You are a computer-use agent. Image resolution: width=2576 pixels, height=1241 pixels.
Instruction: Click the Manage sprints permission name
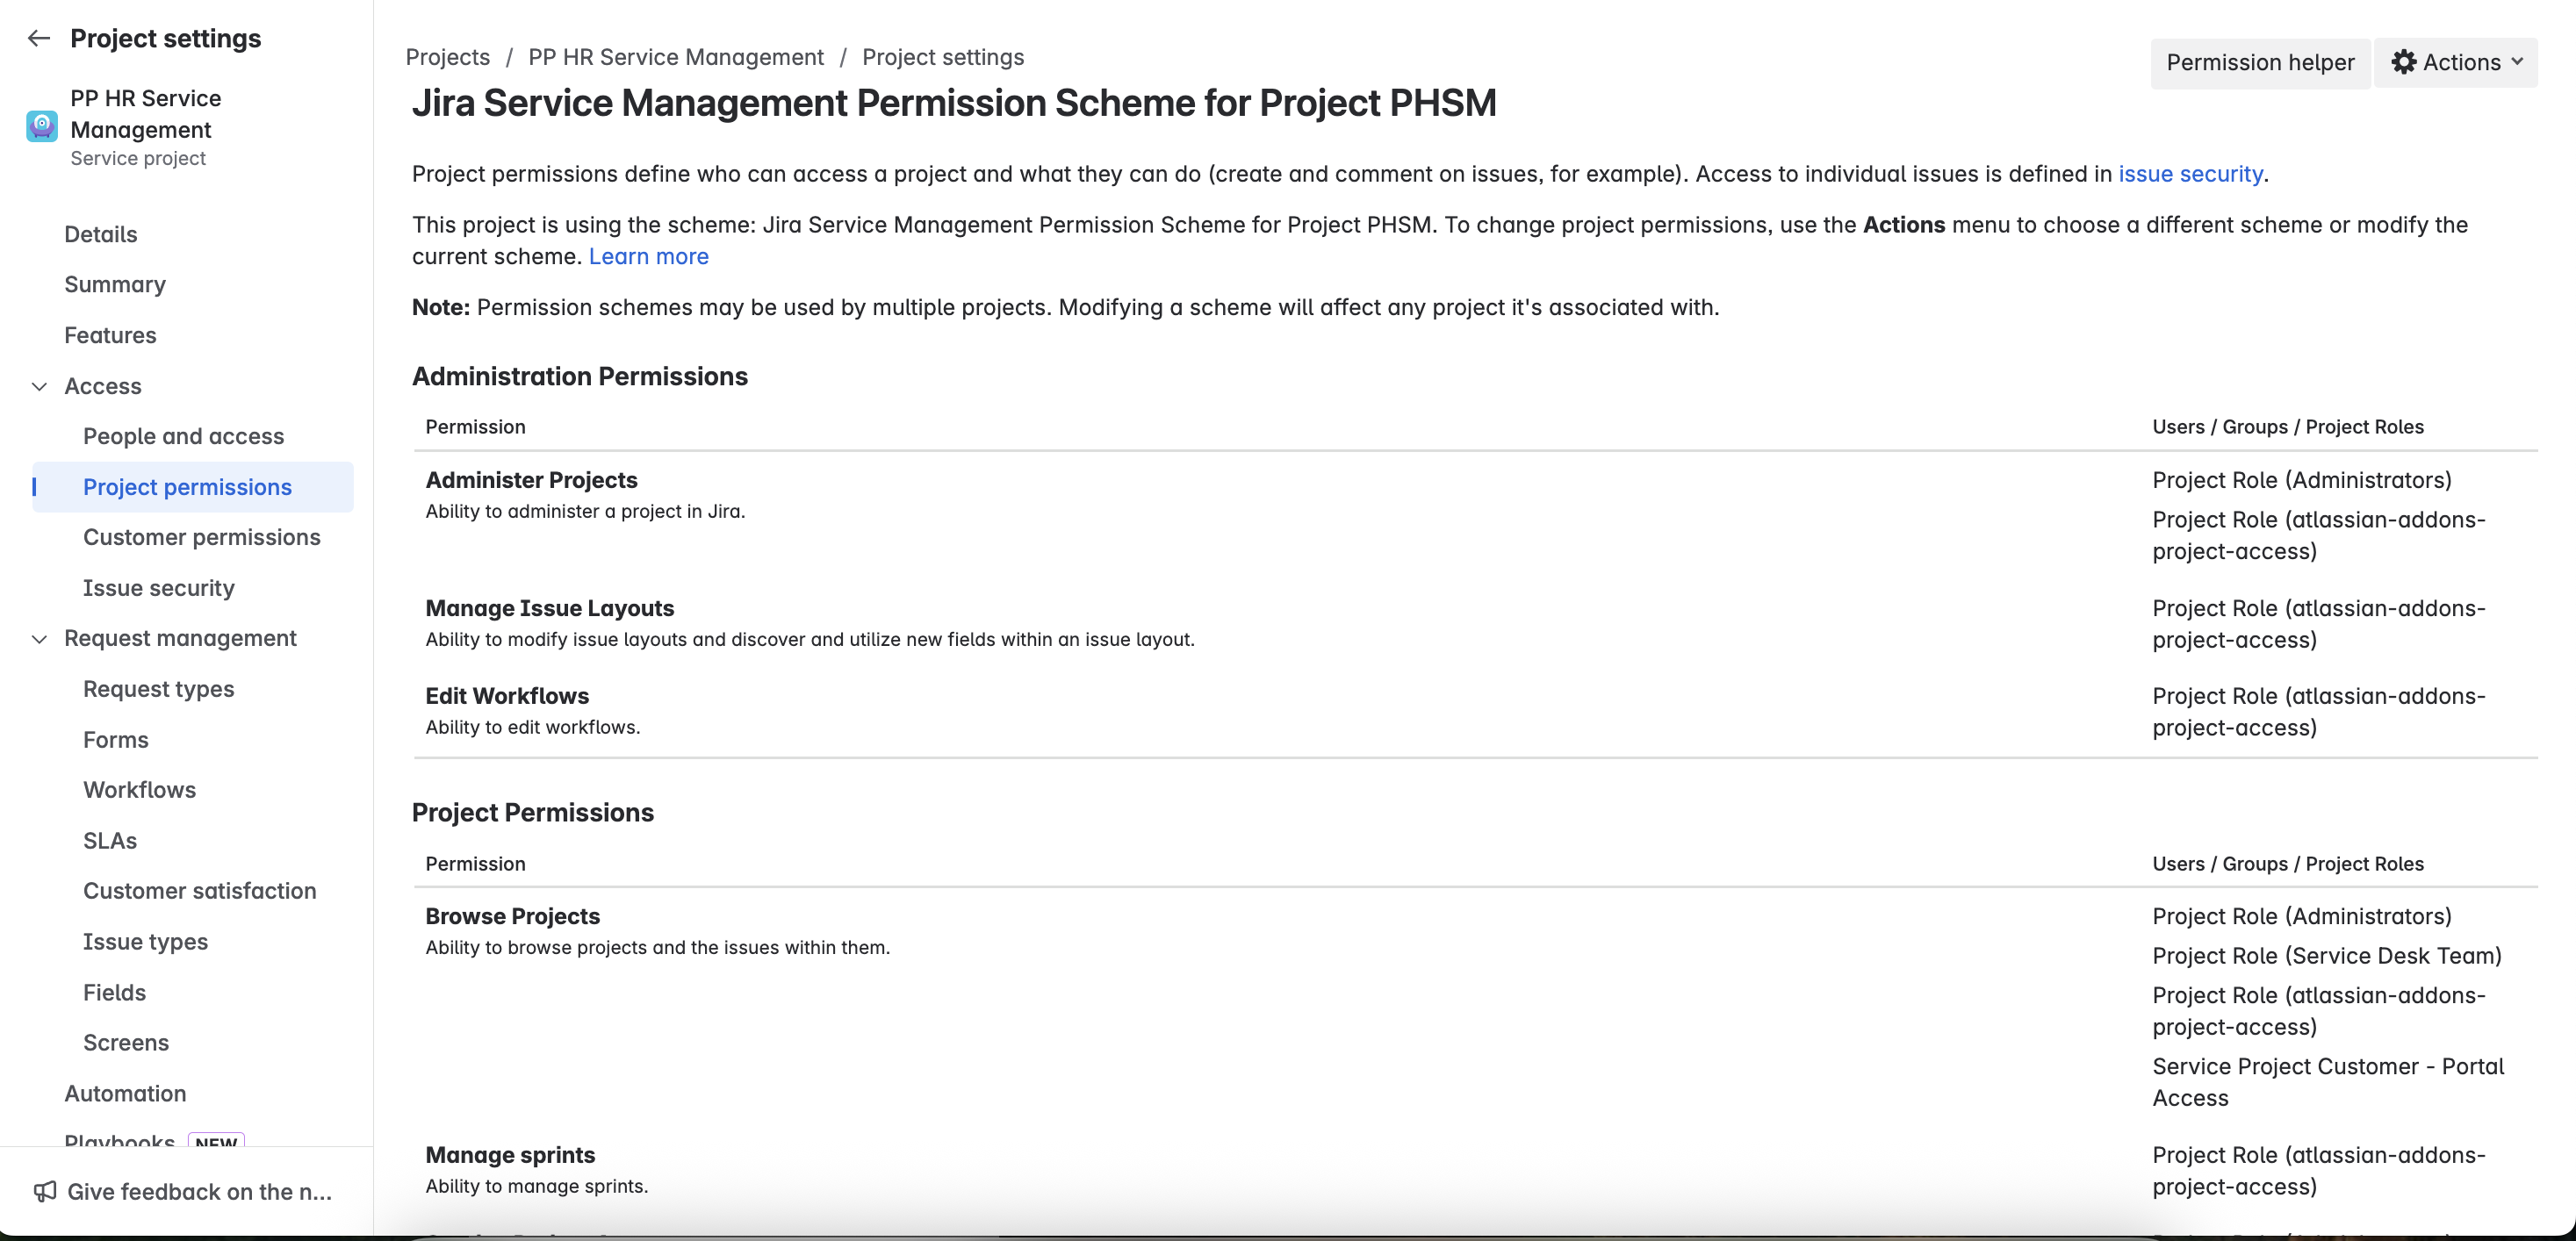point(510,1155)
